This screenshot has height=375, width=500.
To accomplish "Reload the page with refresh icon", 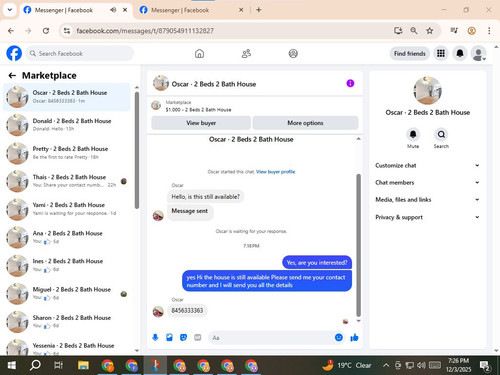I will (x=46, y=31).
